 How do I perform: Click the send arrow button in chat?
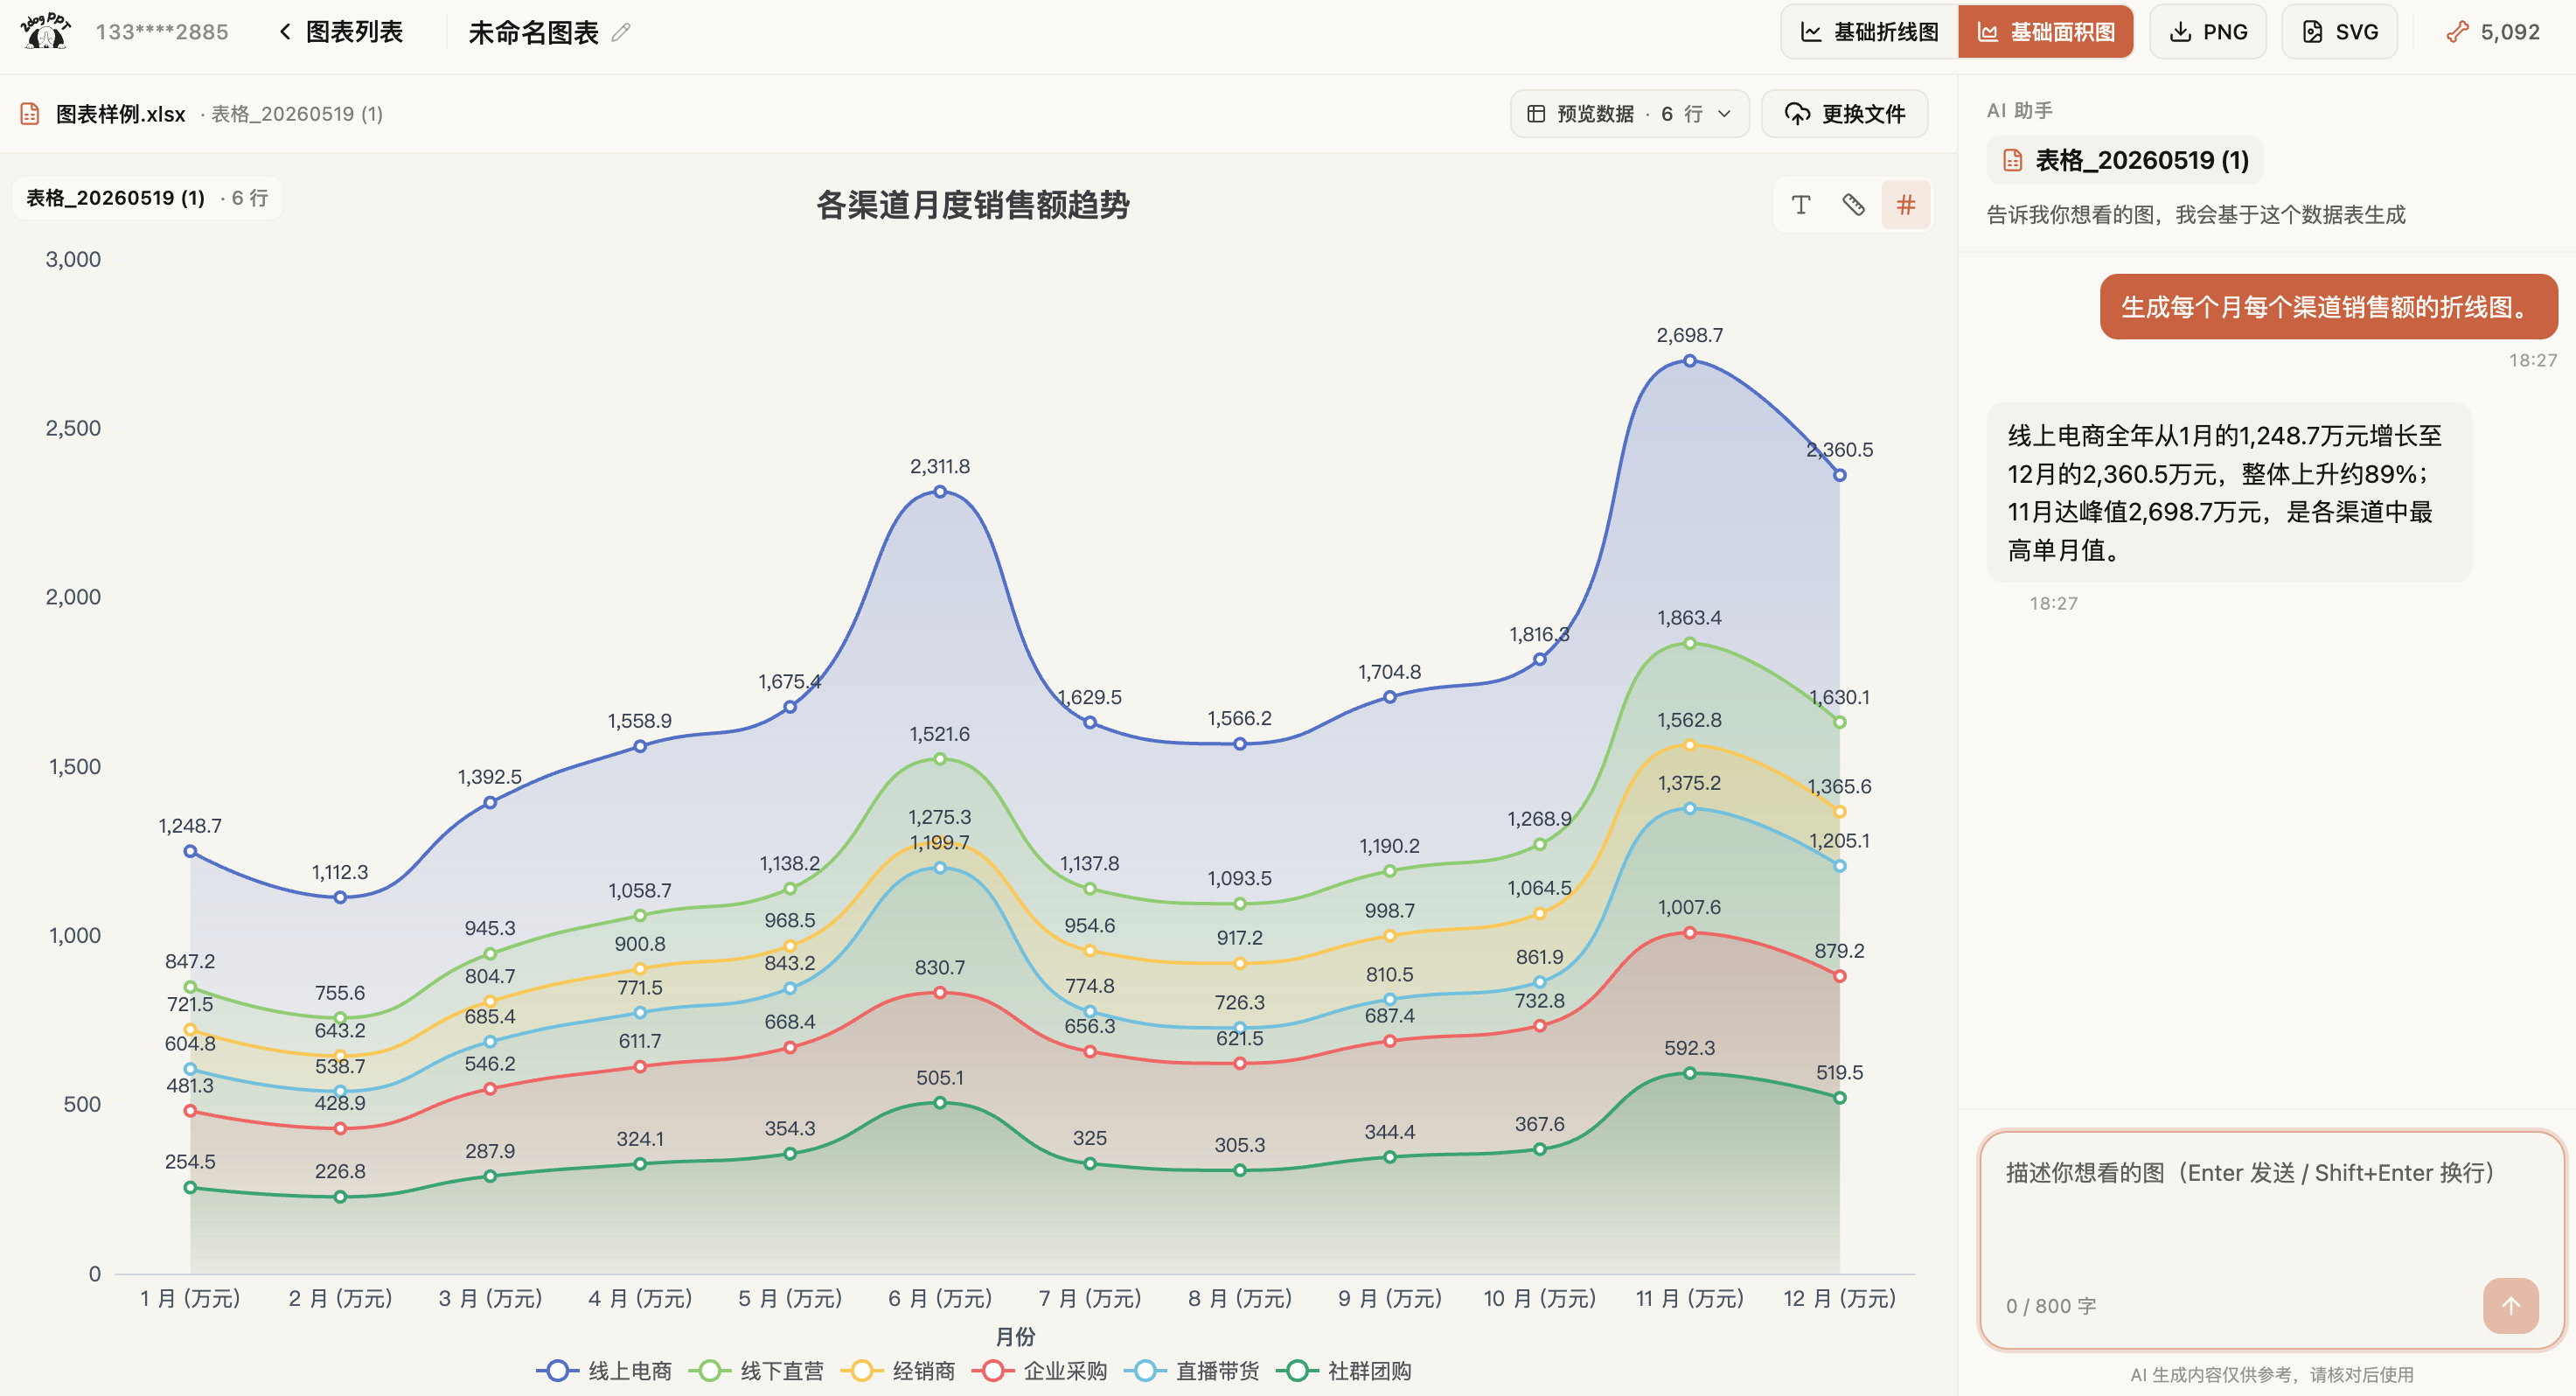(x=2510, y=1305)
